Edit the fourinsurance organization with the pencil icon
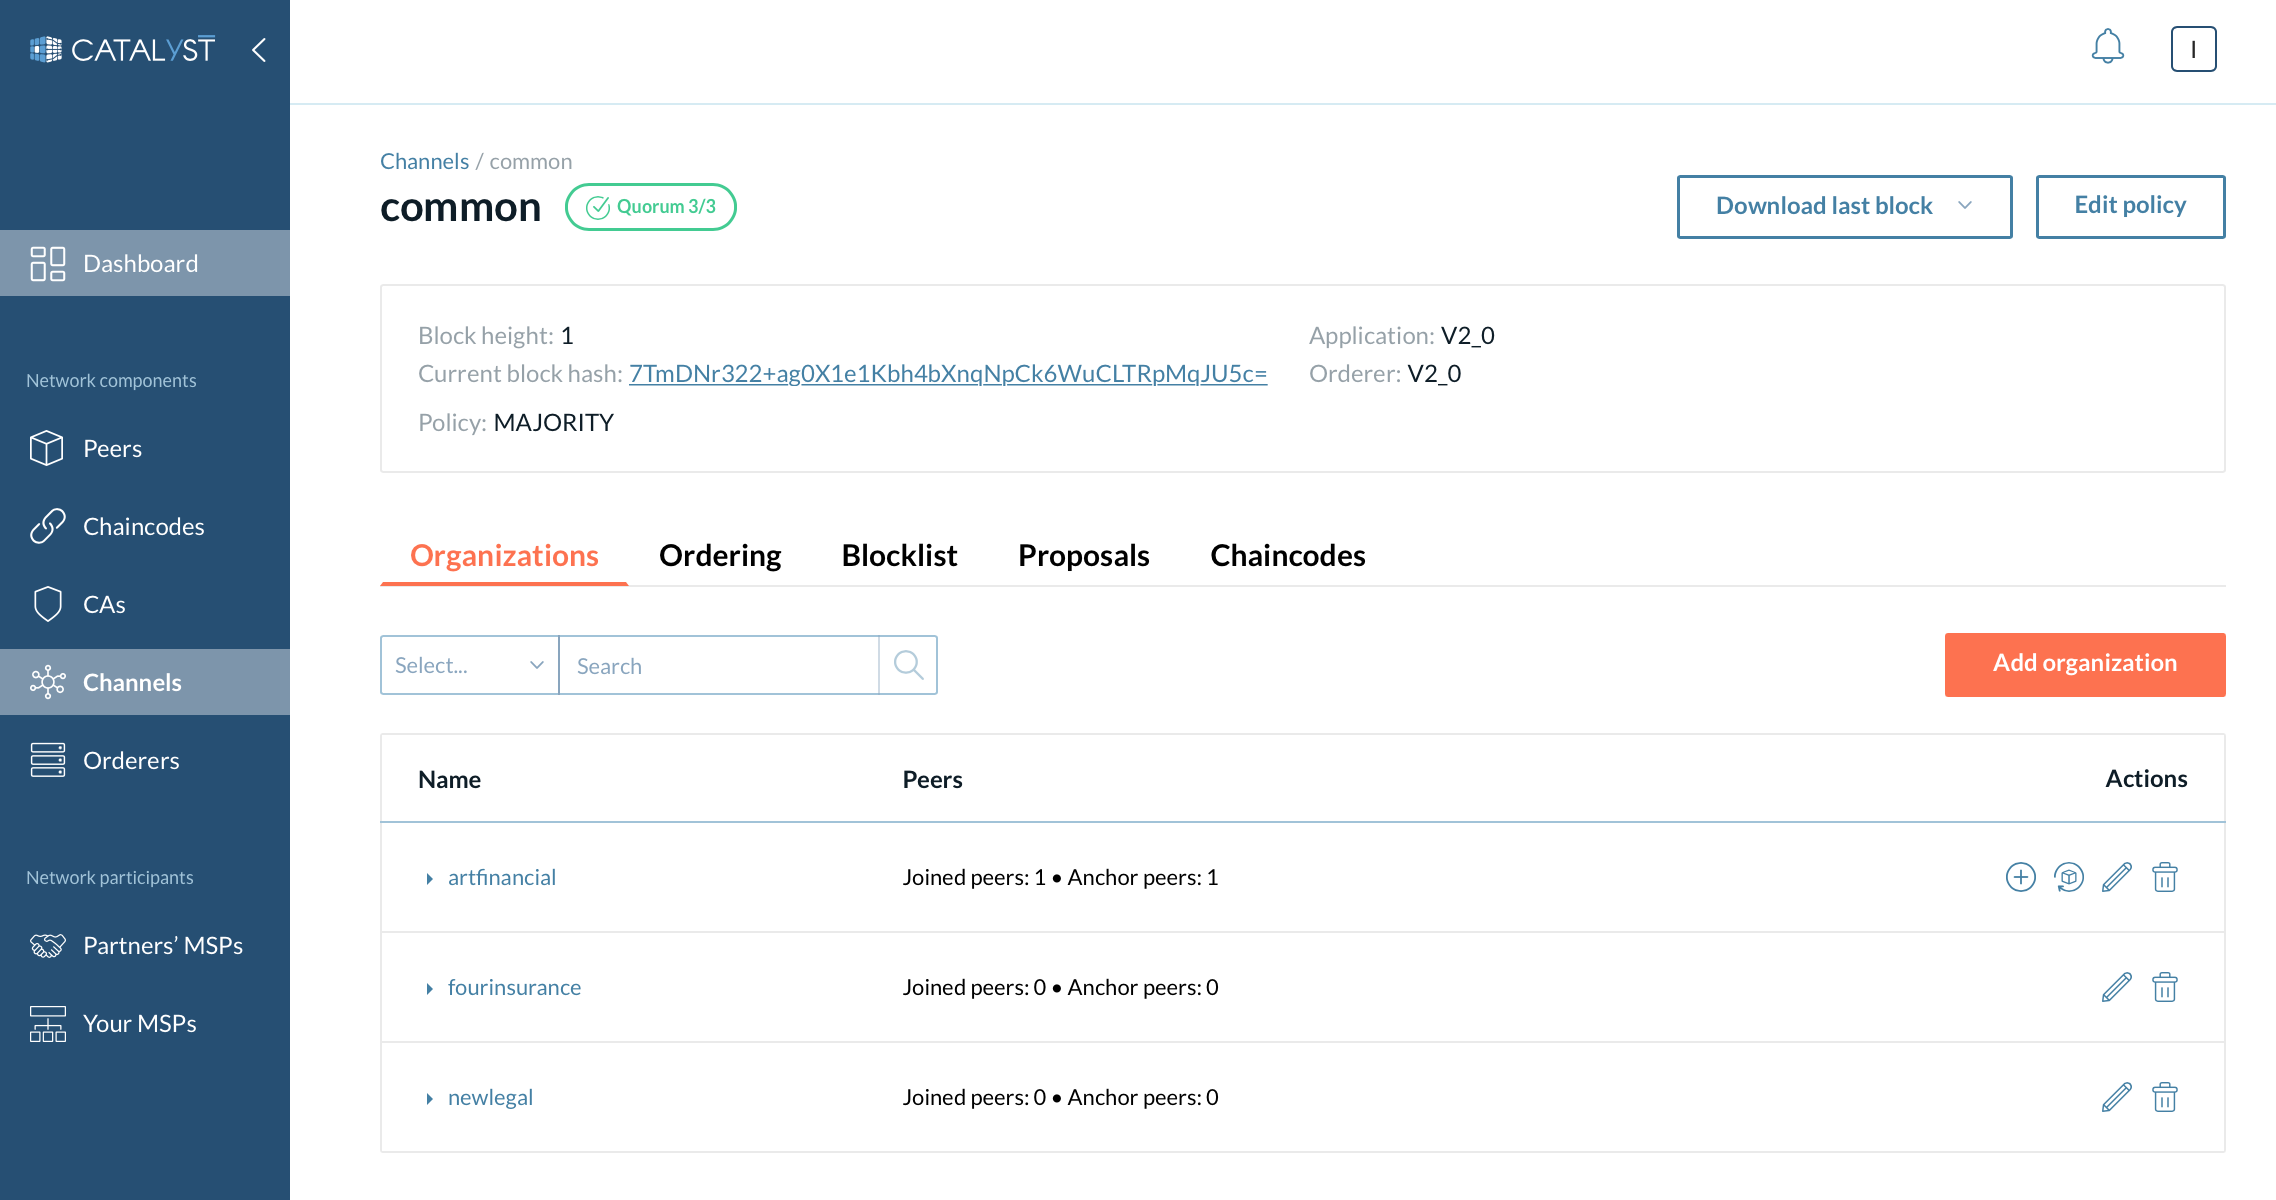Screen dimensions: 2276x1200 click(x=2116, y=987)
